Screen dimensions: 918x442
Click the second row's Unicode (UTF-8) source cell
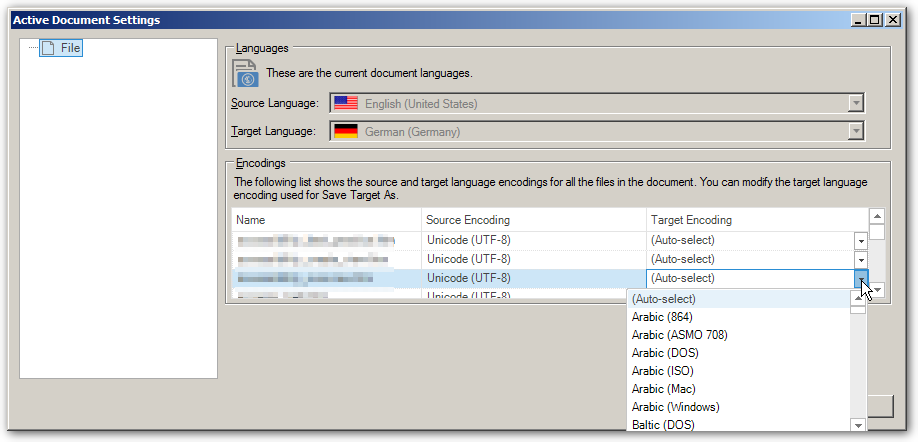tap(533, 259)
